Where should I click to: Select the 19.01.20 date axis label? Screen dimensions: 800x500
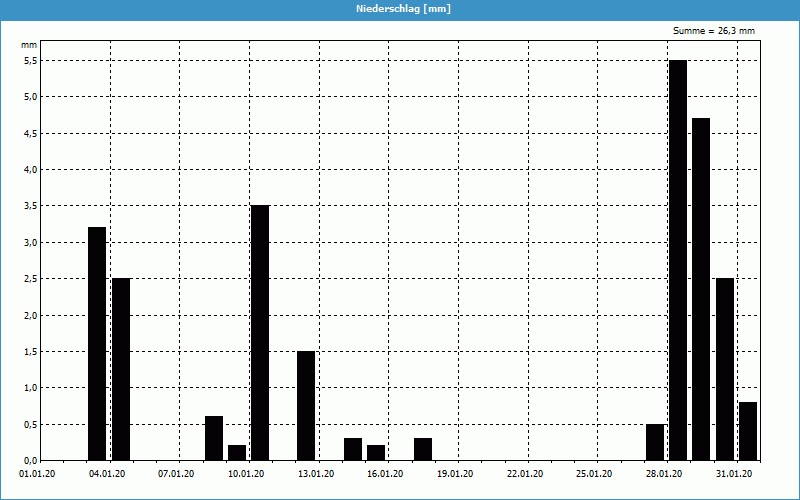click(455, 474)
